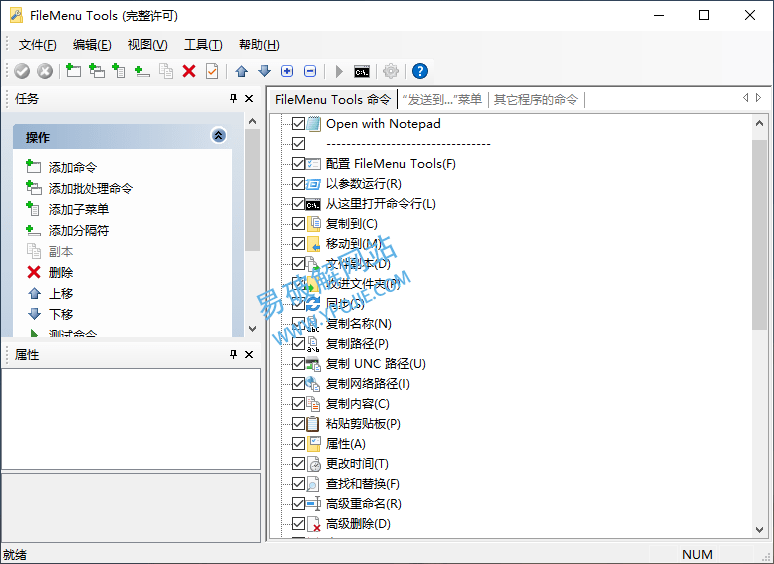Click the collapse all minus toolbar icon
Screen dimensions: 774x564
(x=310, y=72)
